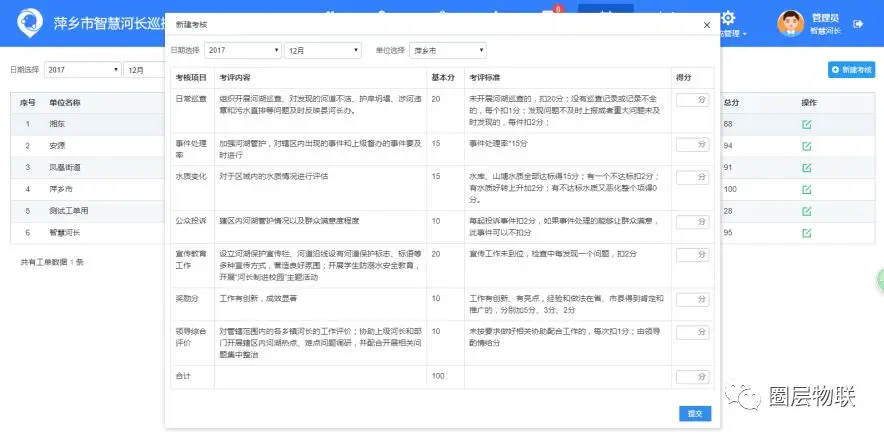
Task: Click the 湘东 unit name
Action: point(57,124)
